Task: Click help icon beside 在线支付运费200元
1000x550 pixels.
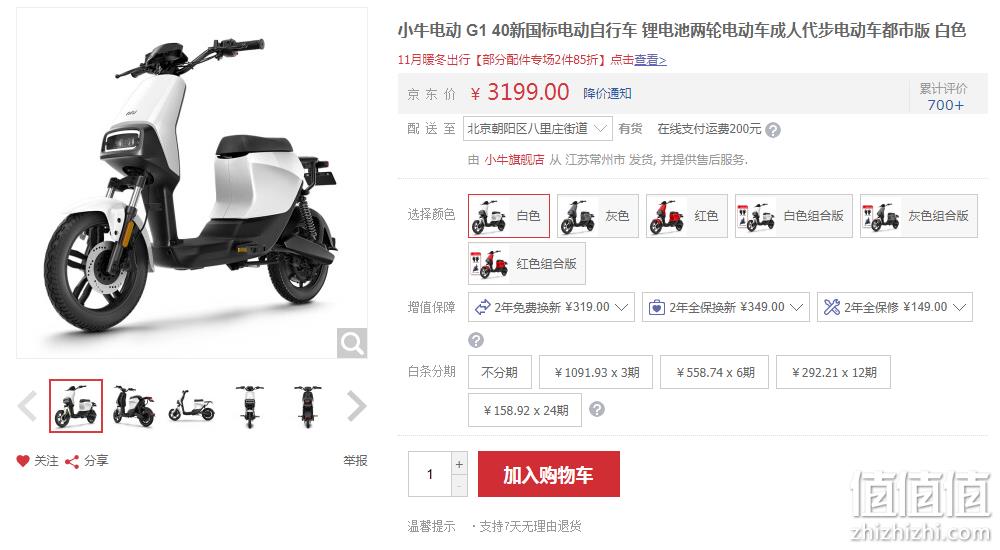Action: 772,130
